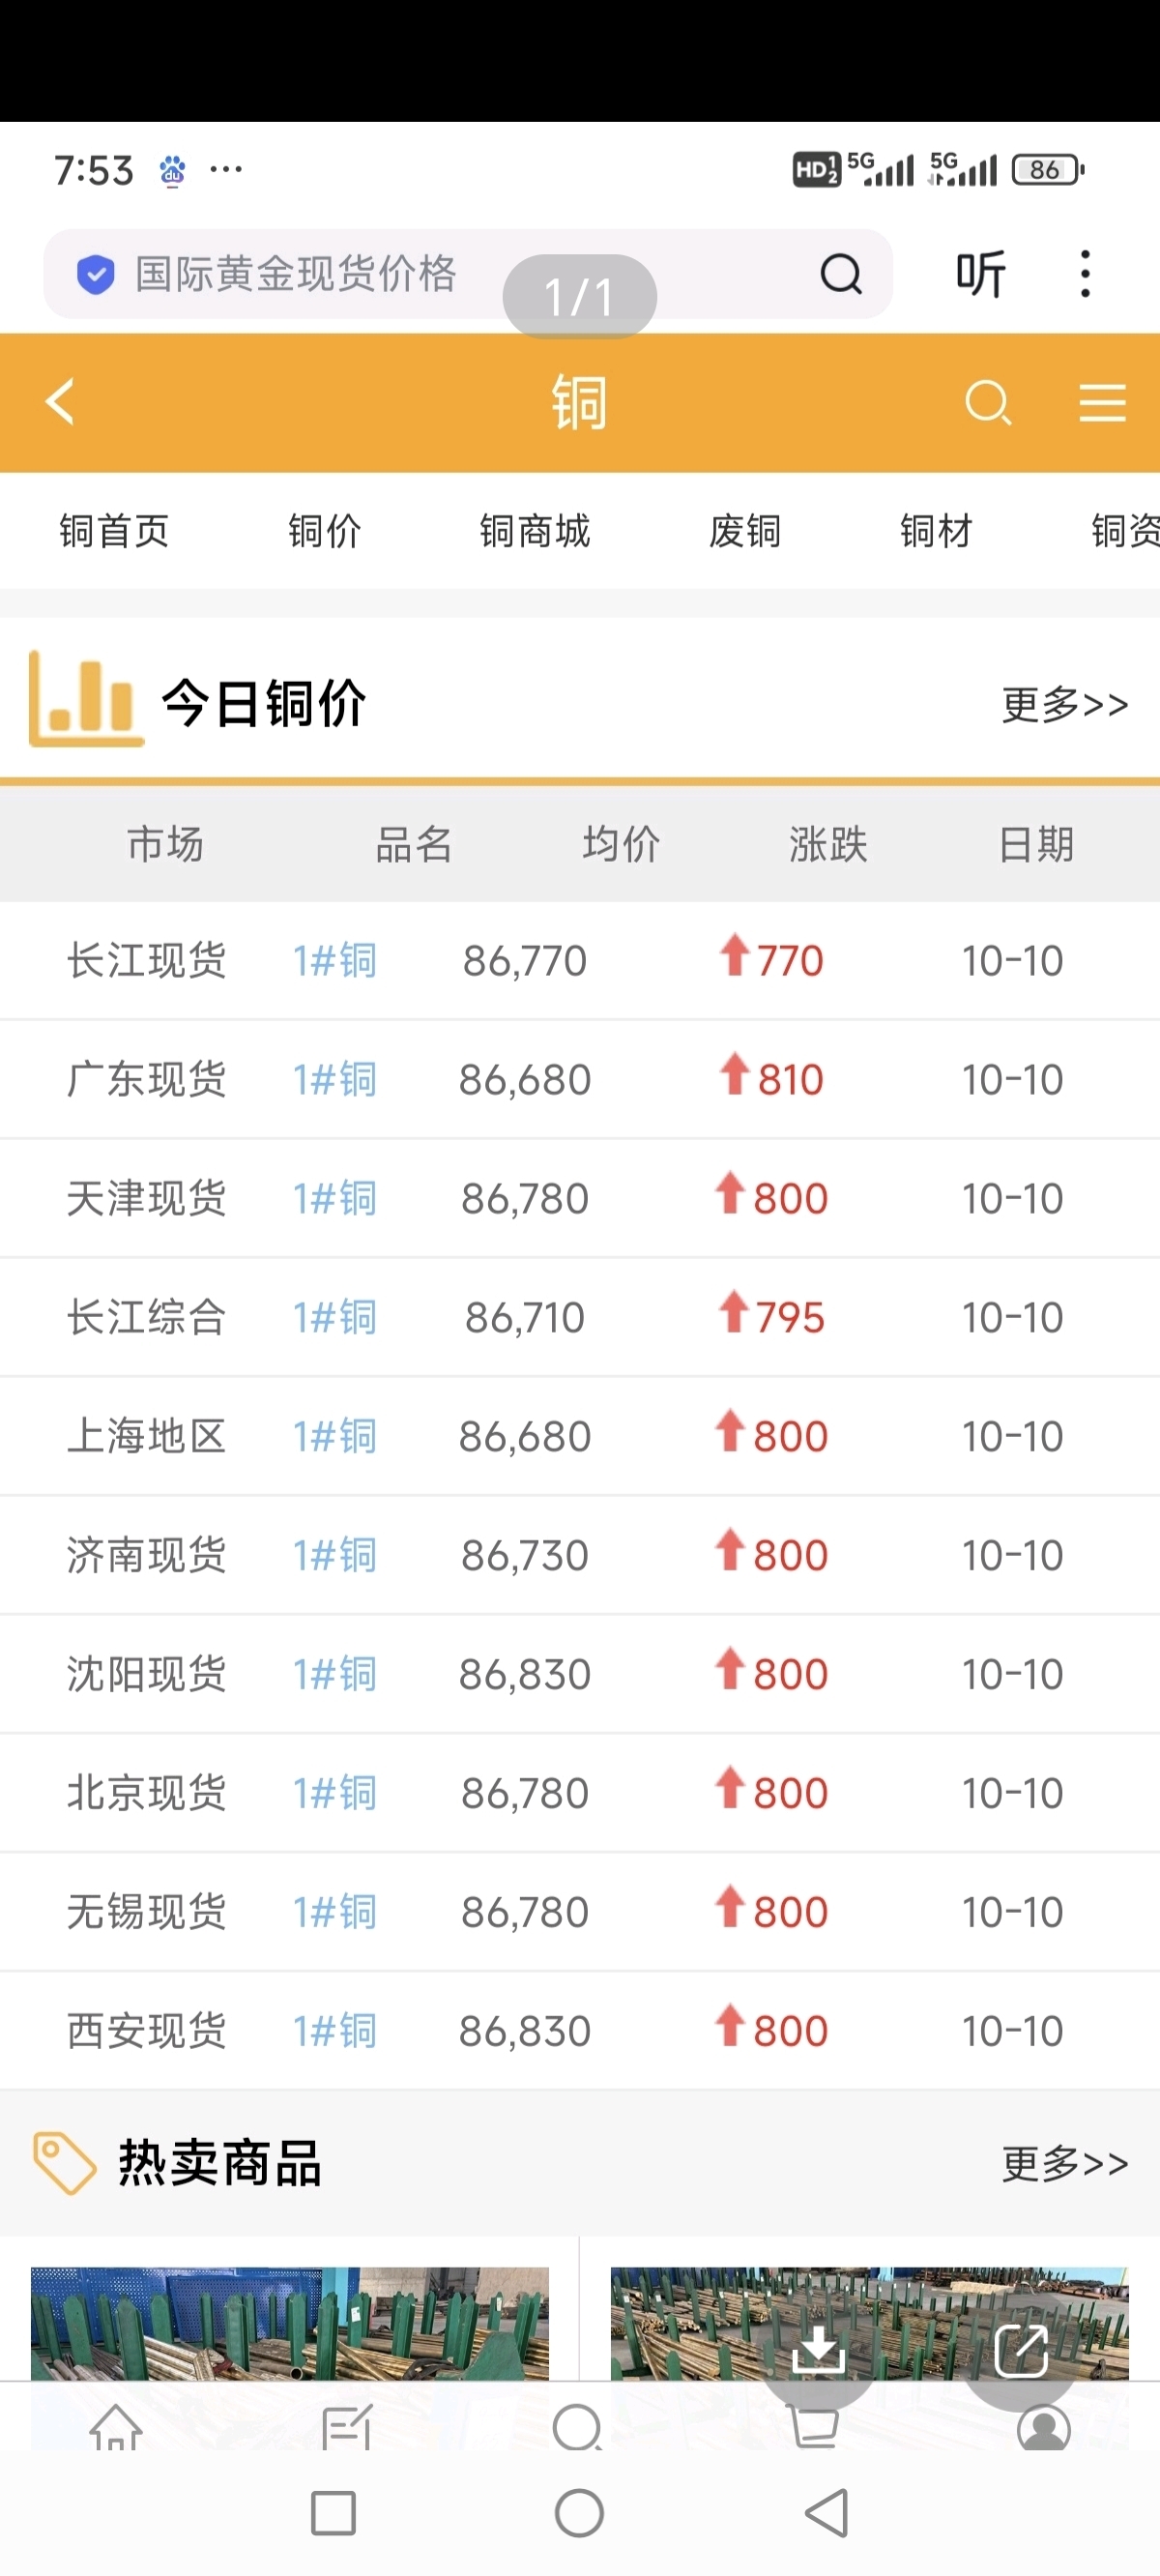Open the hamburger menu in orange header
The height and width of the screenshot is (2576, 1160).
(1102, 403)
